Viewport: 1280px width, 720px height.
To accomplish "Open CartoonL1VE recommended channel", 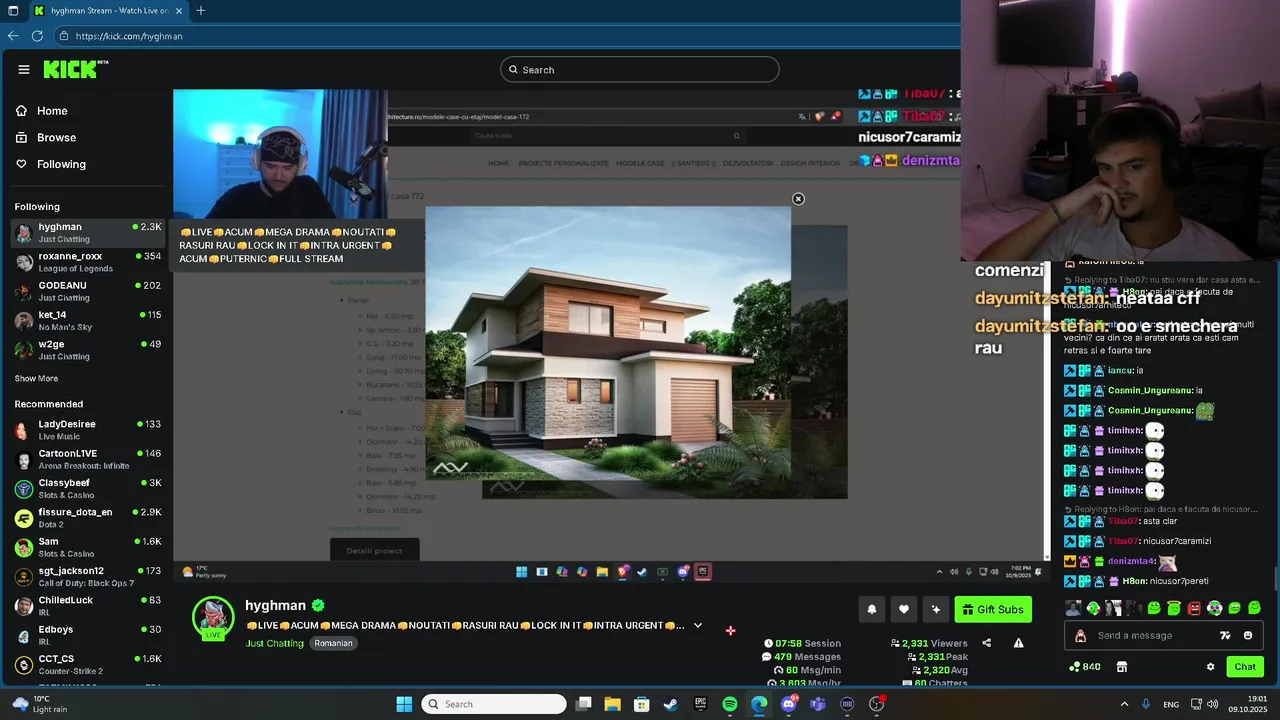I will pos(88,459).
